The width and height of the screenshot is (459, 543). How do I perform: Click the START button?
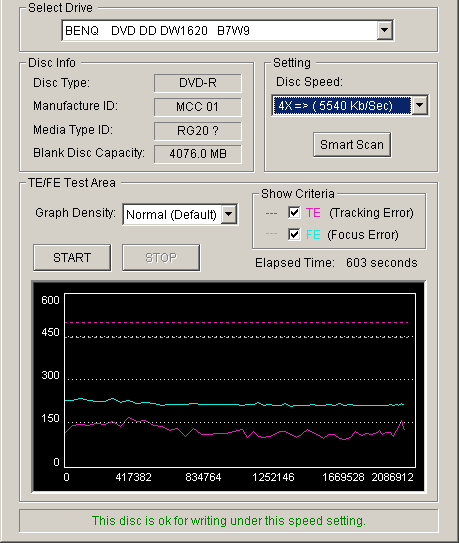(x=72, y=258)
